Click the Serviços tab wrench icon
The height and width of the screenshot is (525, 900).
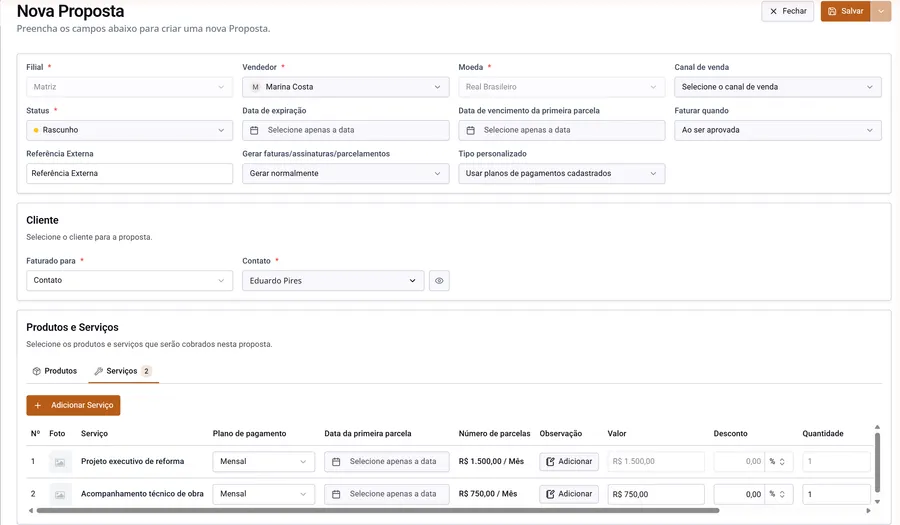[99, 371]
